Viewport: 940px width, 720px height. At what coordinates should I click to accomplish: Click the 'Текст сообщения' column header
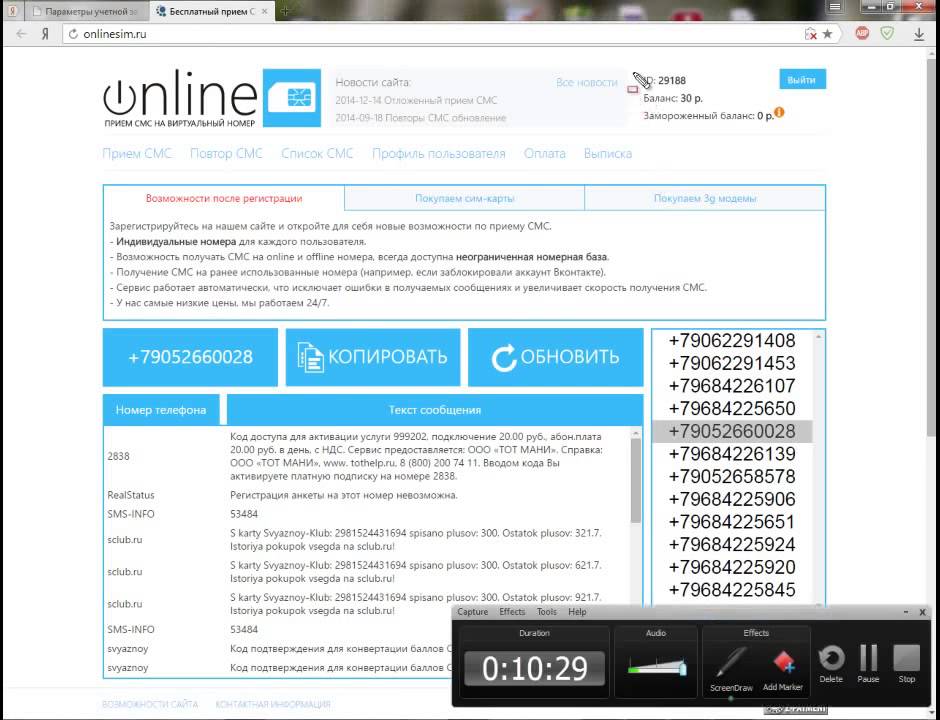[x=435, y=410]
